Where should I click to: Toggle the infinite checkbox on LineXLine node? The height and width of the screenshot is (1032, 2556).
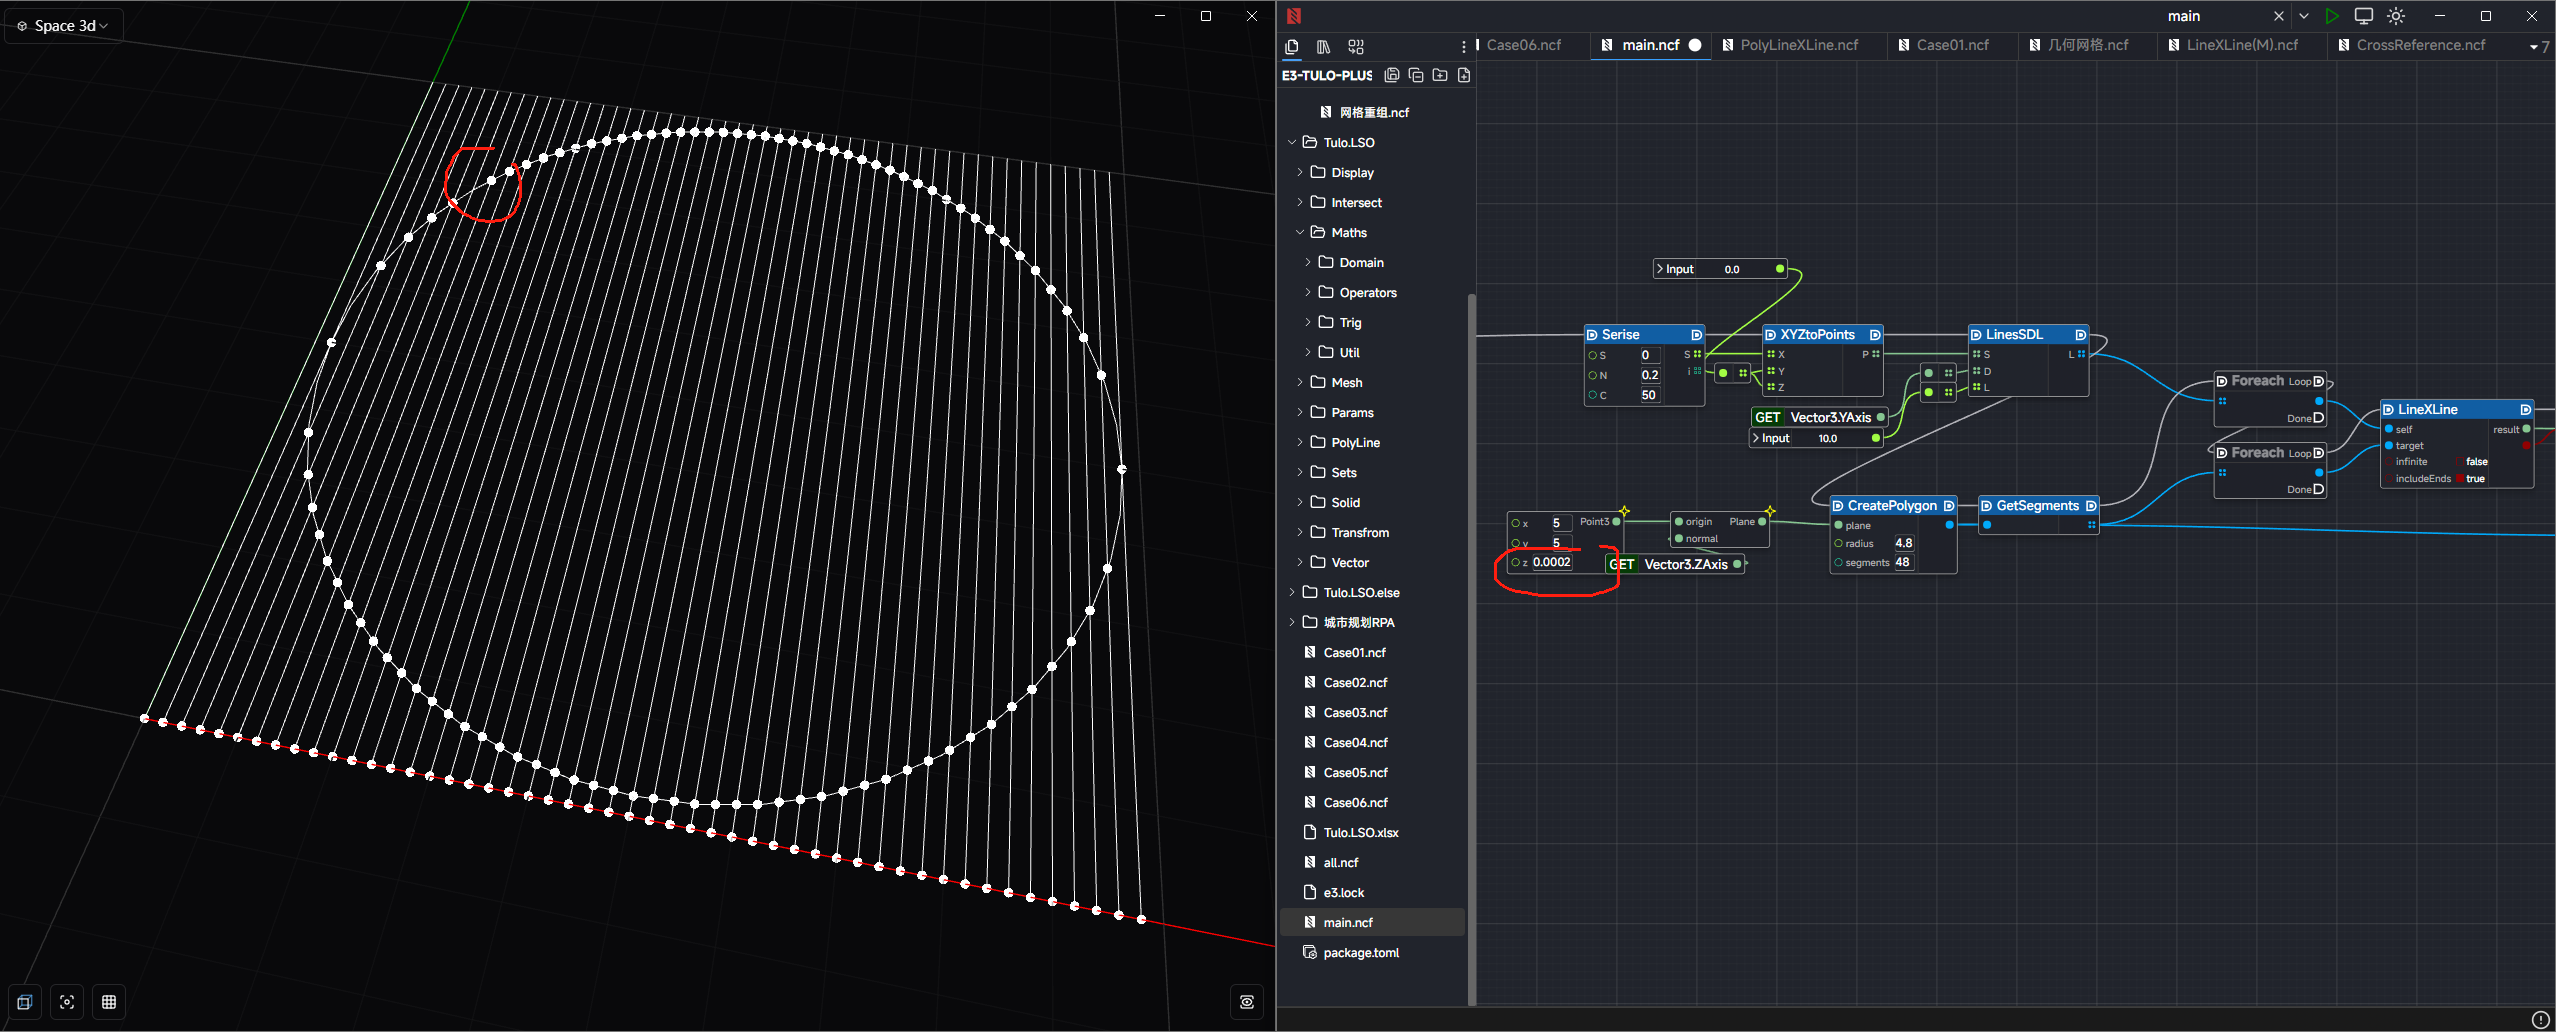[2460, 462]
